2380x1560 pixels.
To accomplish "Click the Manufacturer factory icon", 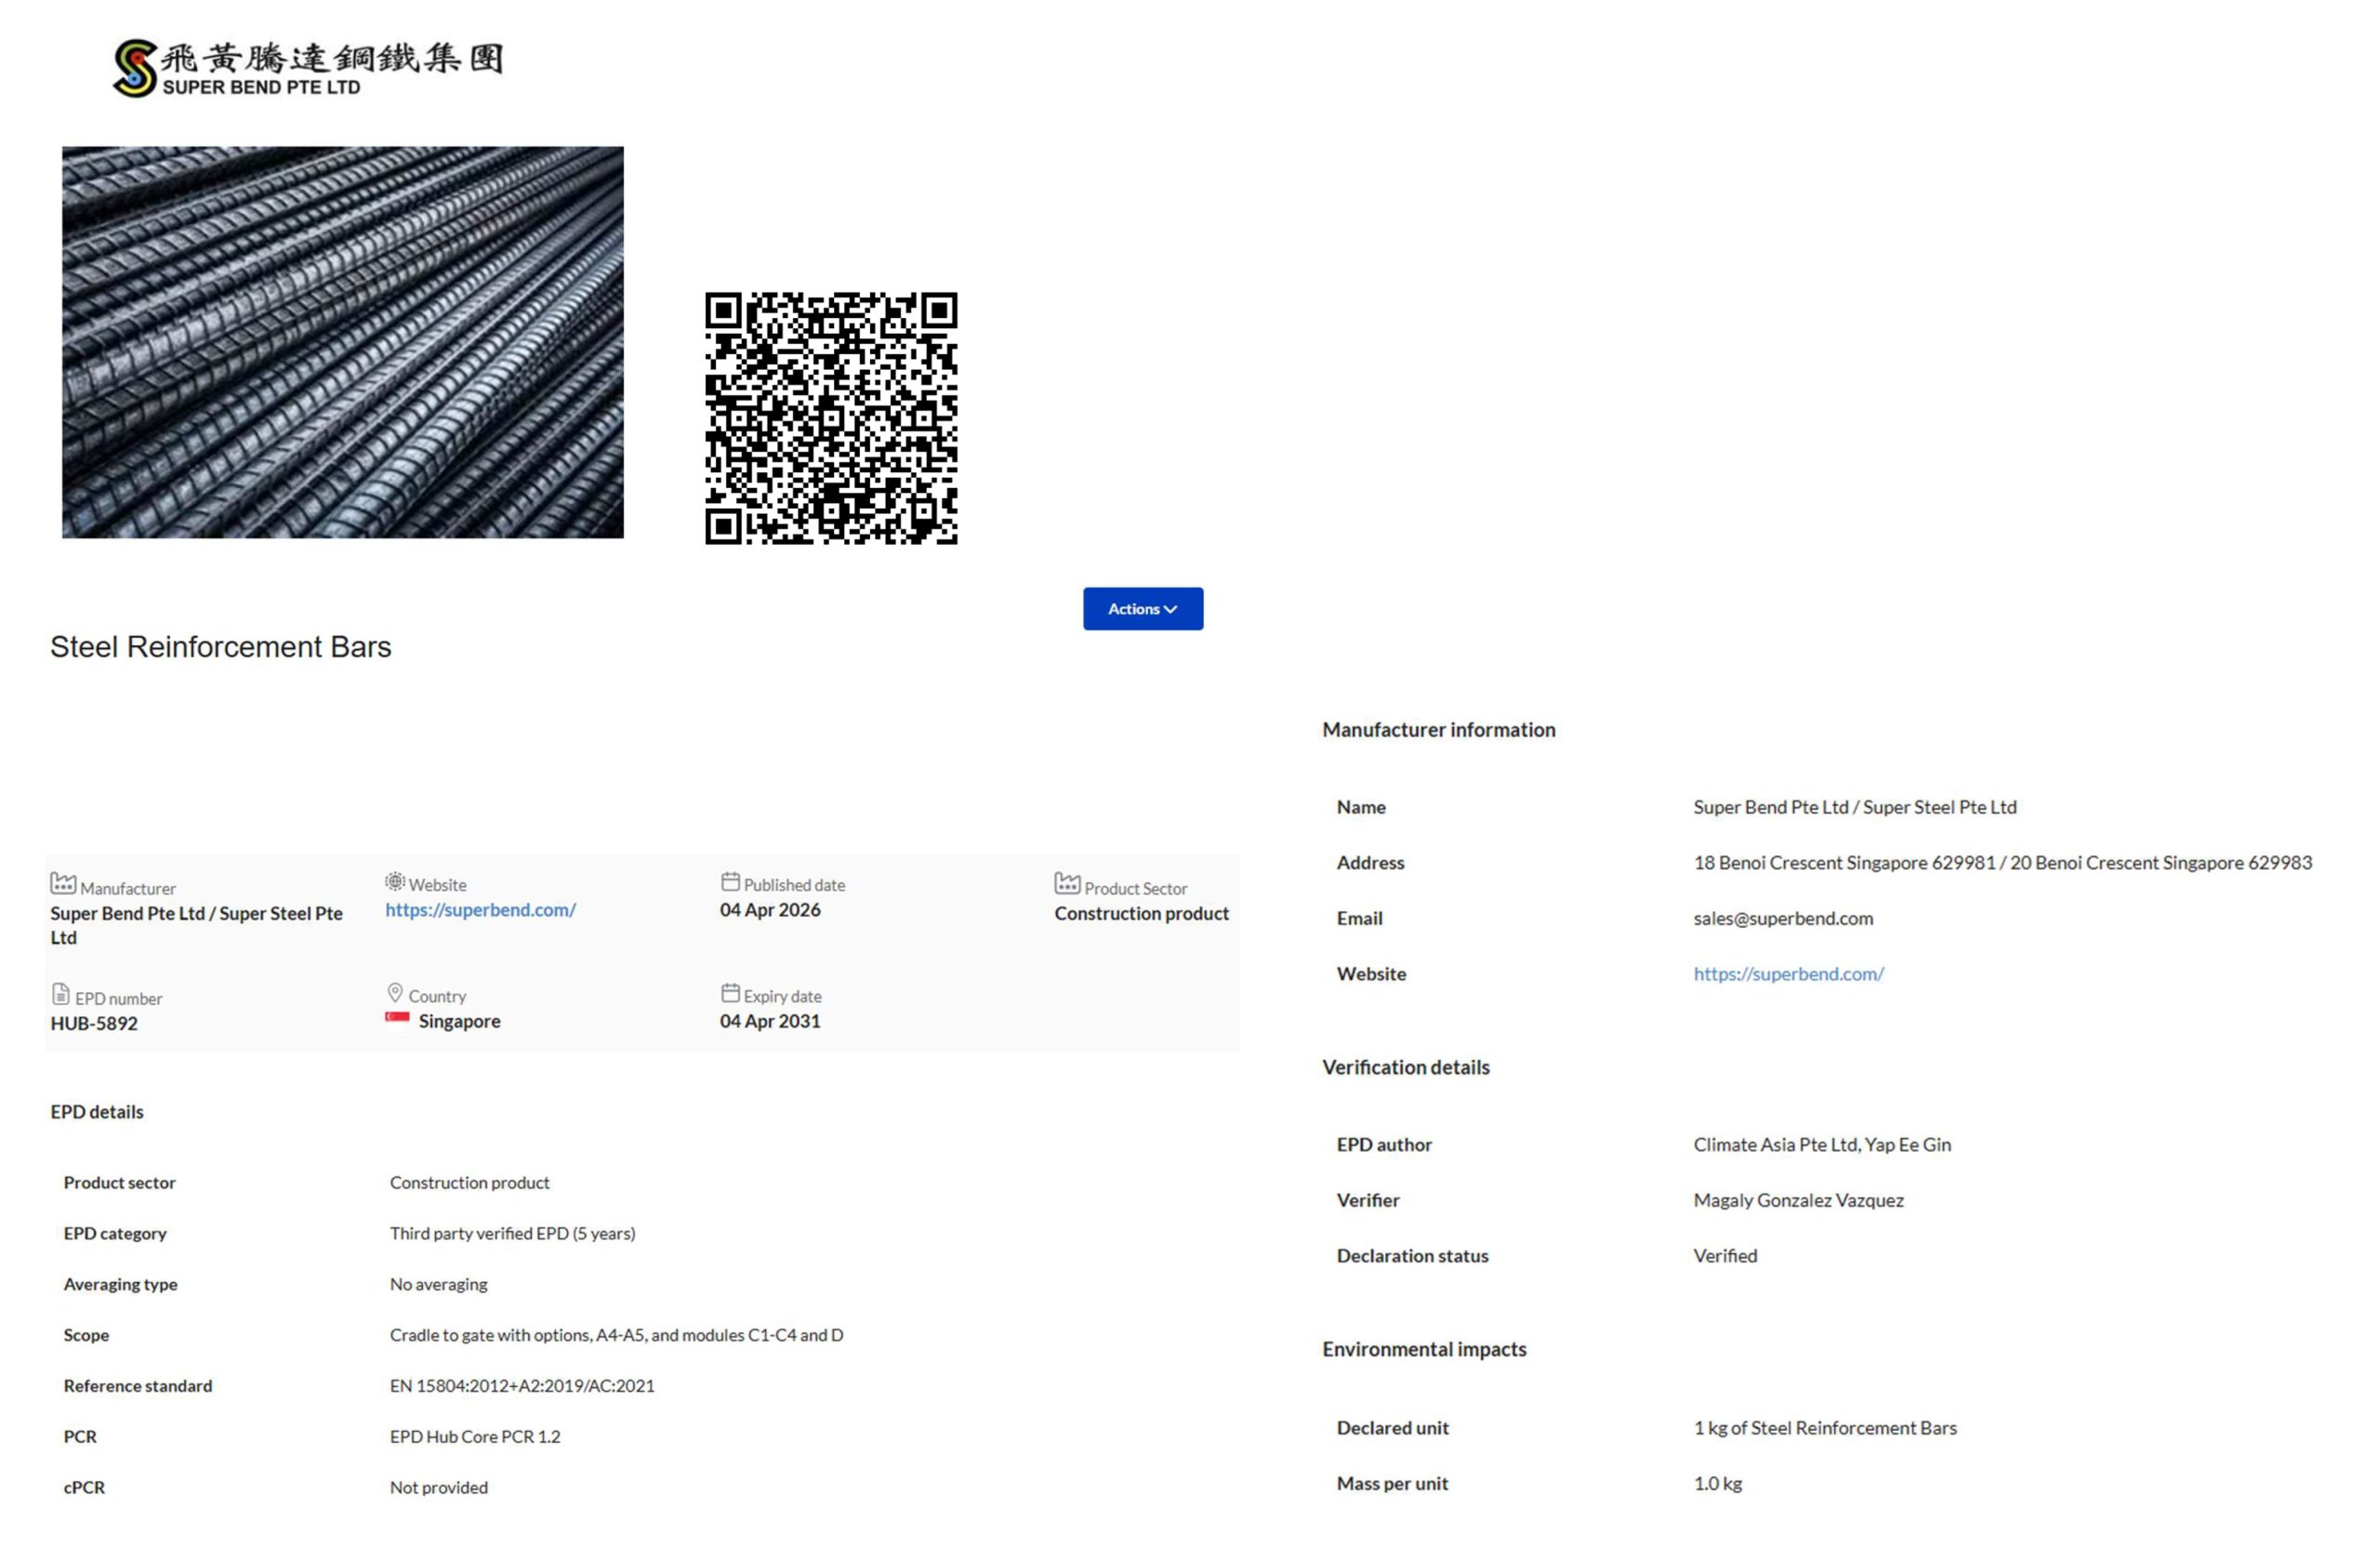I will pos(63,883).
